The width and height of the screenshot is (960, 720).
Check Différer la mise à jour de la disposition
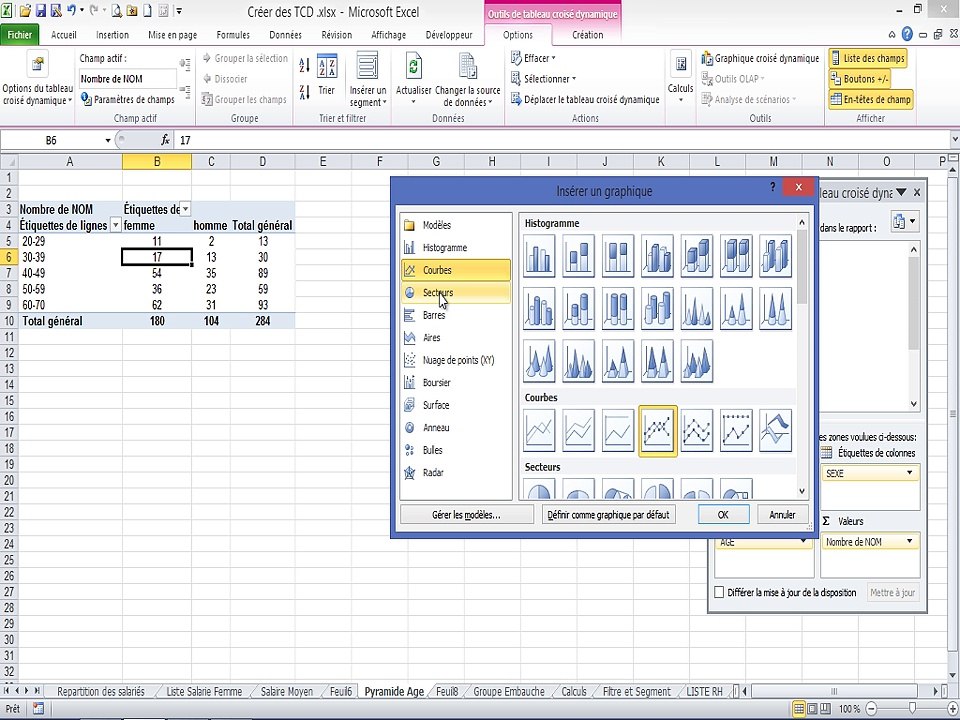(719, 592)
